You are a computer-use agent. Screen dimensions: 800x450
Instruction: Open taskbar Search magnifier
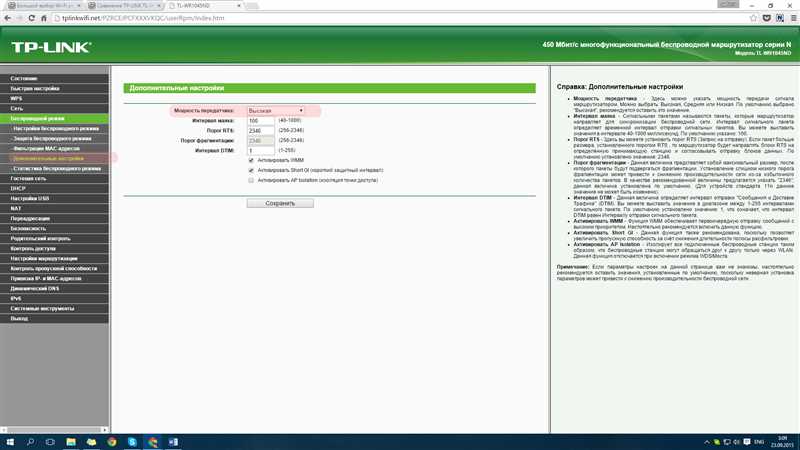click(30, 442)
